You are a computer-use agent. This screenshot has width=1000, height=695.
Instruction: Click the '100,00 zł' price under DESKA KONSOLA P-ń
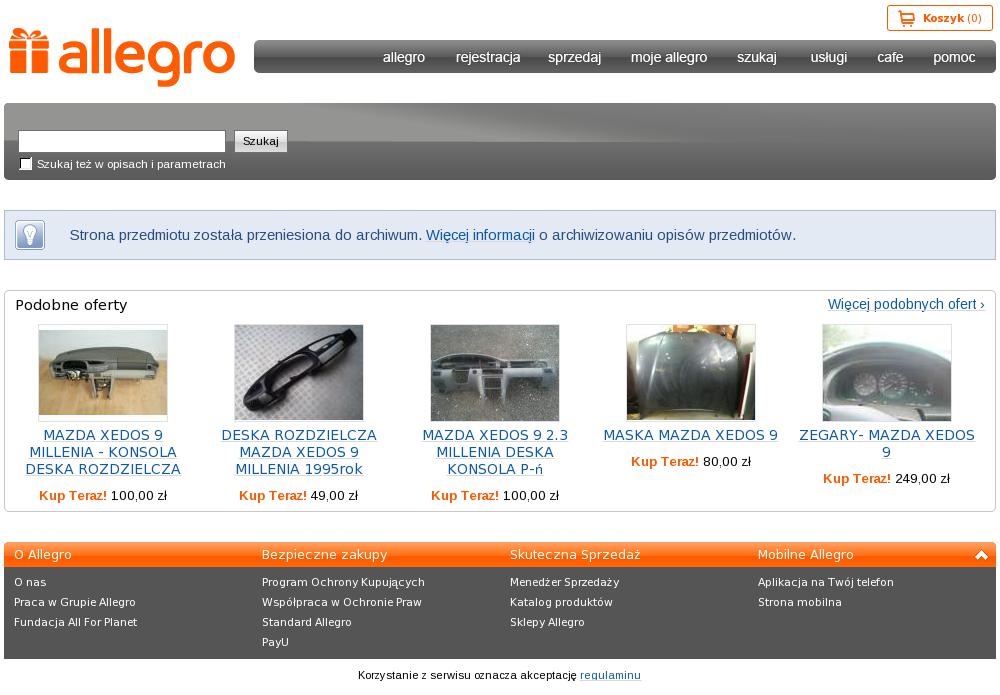point(531,495)
